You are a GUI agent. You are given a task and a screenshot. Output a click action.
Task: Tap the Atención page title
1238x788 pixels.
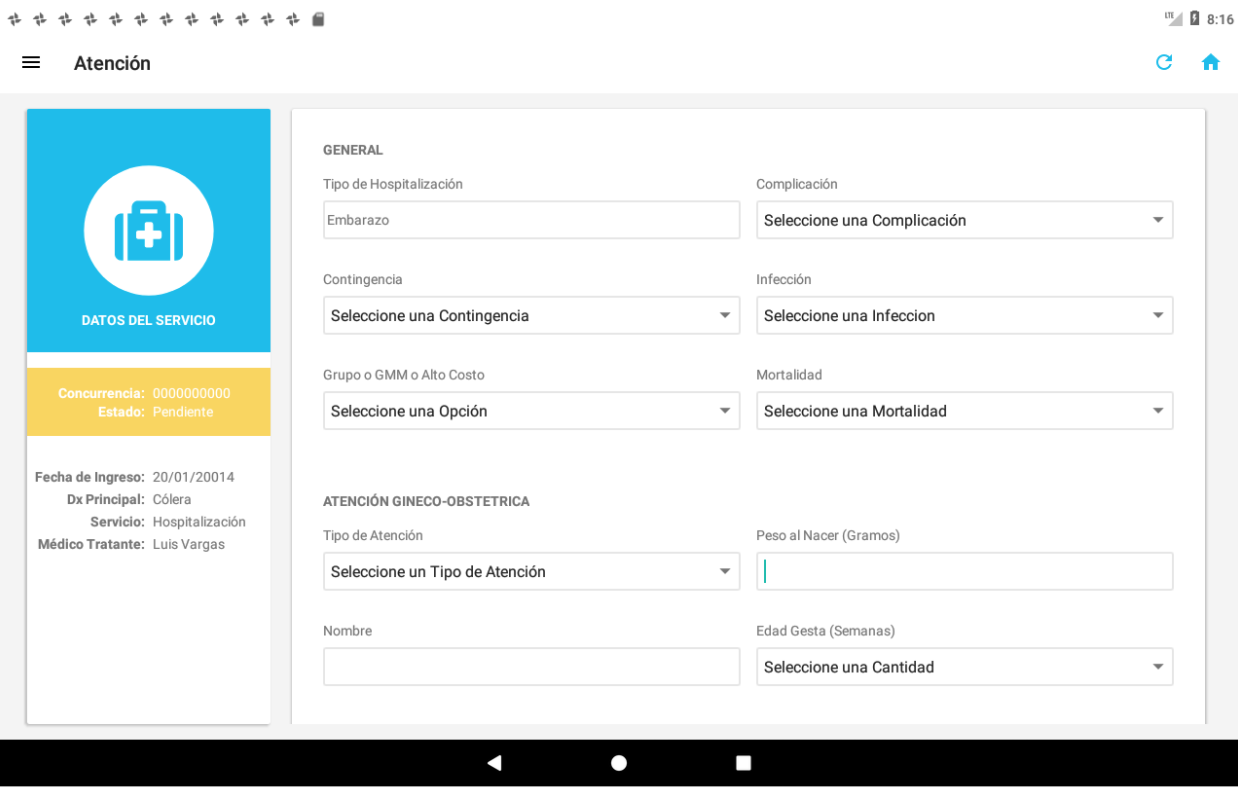[x=112, y=63]
